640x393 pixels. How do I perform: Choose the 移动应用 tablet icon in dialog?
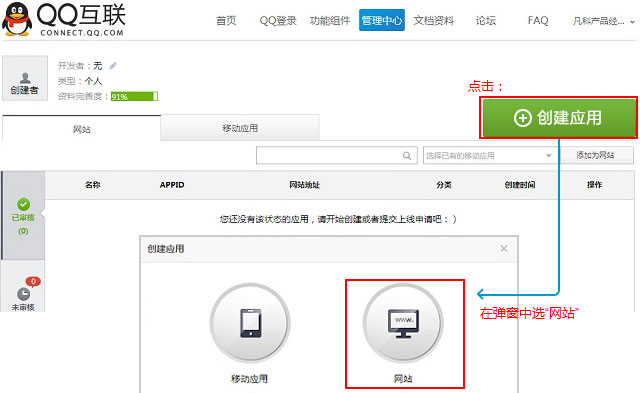[x=250, y=322]
